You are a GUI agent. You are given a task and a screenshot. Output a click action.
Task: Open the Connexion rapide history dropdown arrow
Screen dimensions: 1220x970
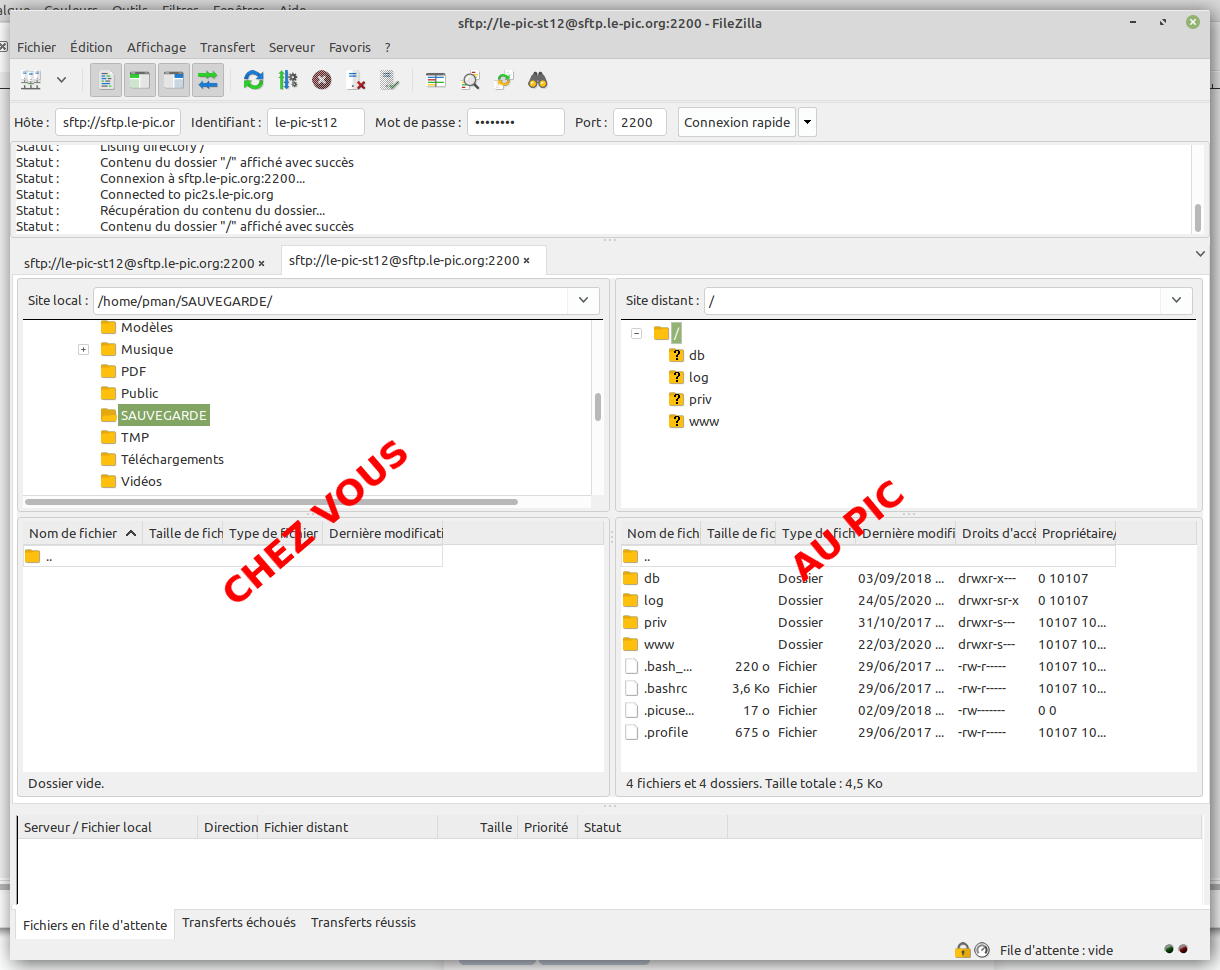click(807, 123)
